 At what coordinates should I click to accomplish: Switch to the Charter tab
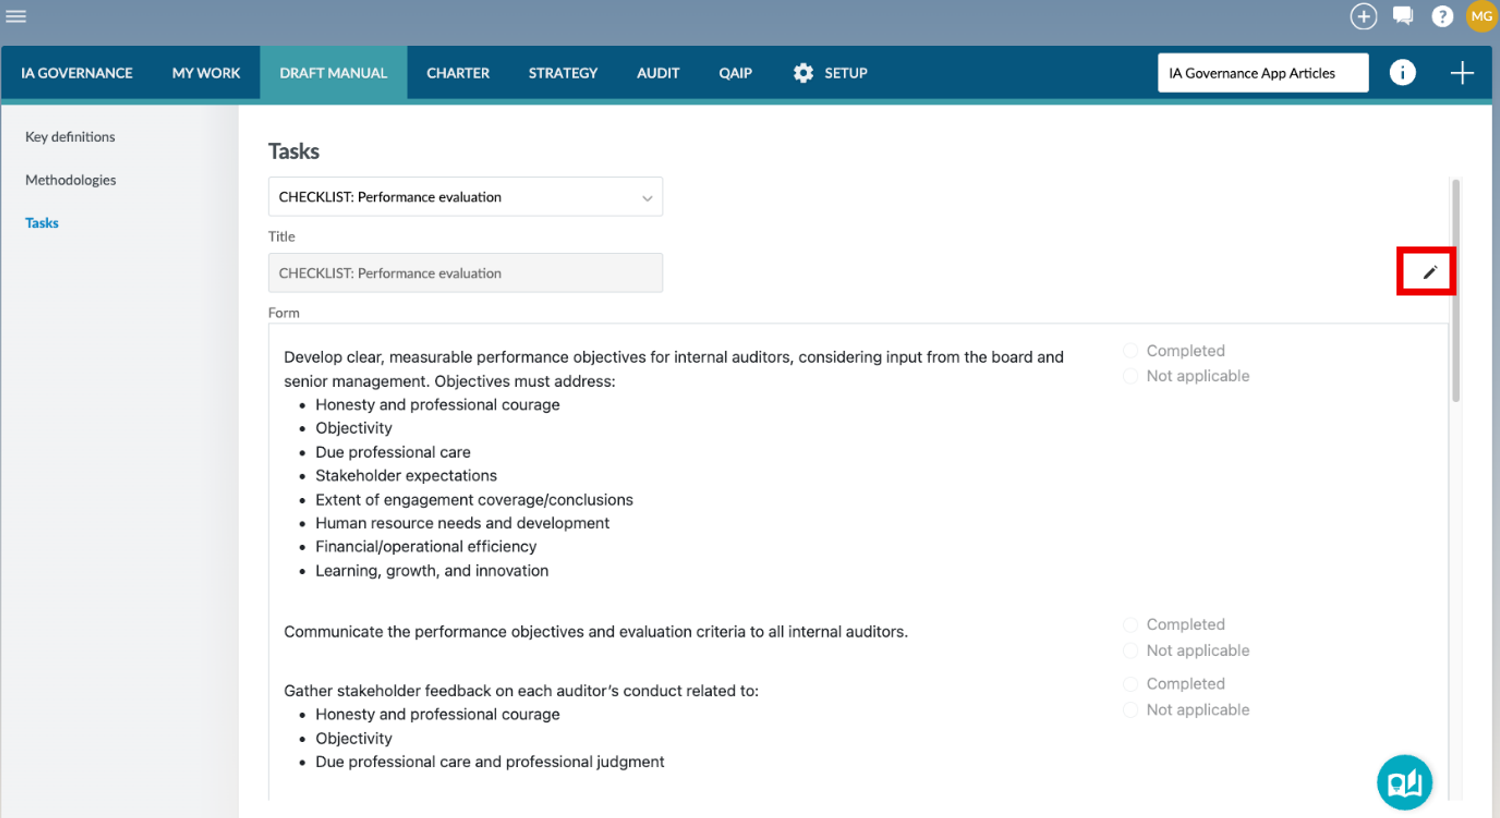(x=458, y=73)
